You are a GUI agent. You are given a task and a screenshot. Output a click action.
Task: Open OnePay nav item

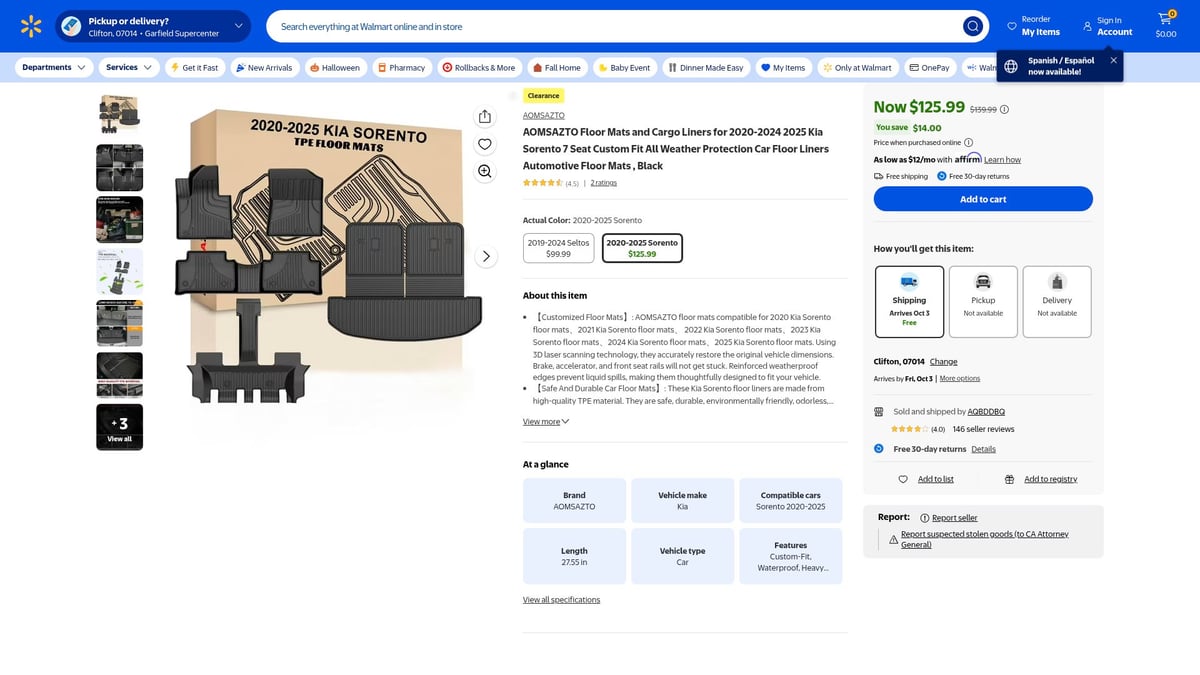[x=930, y=67]
